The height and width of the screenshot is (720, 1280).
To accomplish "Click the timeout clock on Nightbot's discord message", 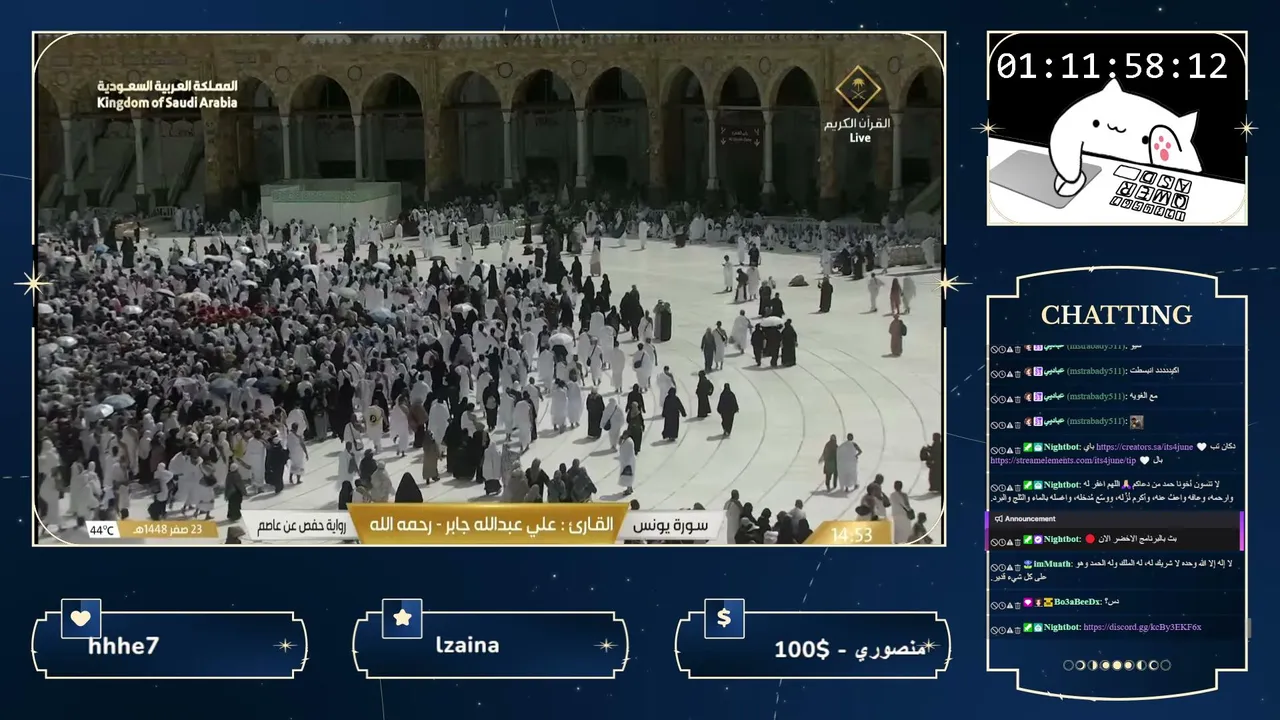I will click(x=1002, y=628).
